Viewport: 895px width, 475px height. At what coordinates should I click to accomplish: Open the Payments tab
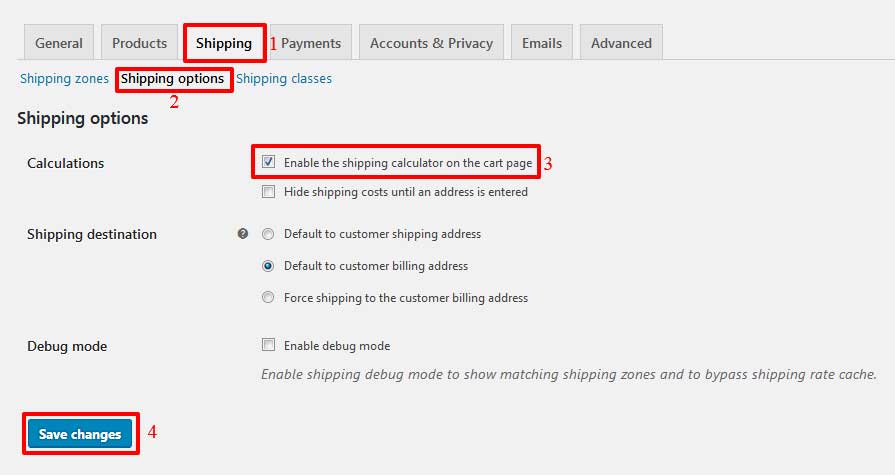click(311, 42)
